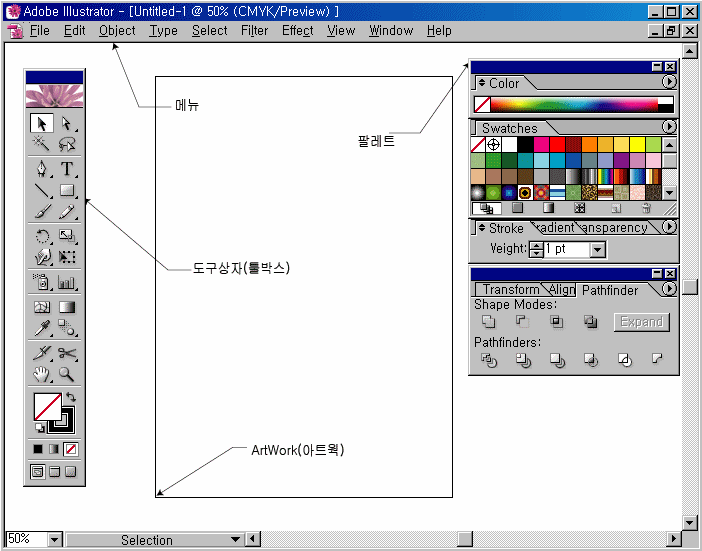Select the Magic Wand tool
Image resolution: width=702 pixels, height=551 pixels.
tap(42, 144)
